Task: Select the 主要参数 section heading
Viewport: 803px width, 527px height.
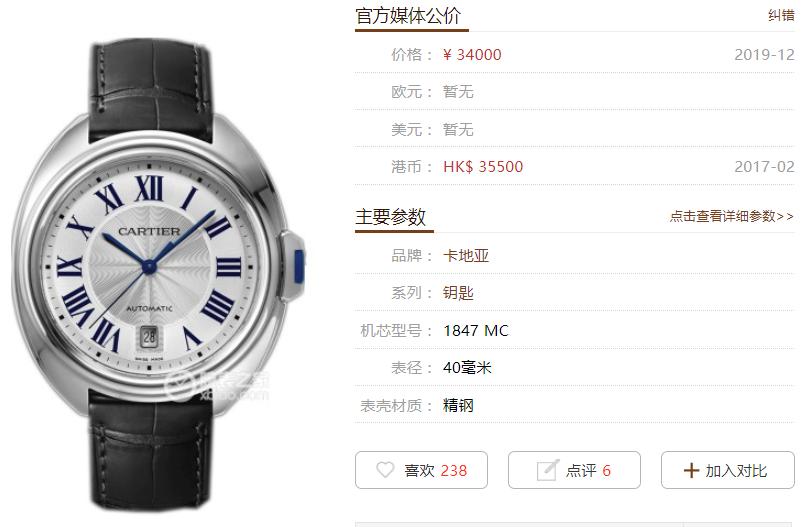Action: tap(391, 217)
